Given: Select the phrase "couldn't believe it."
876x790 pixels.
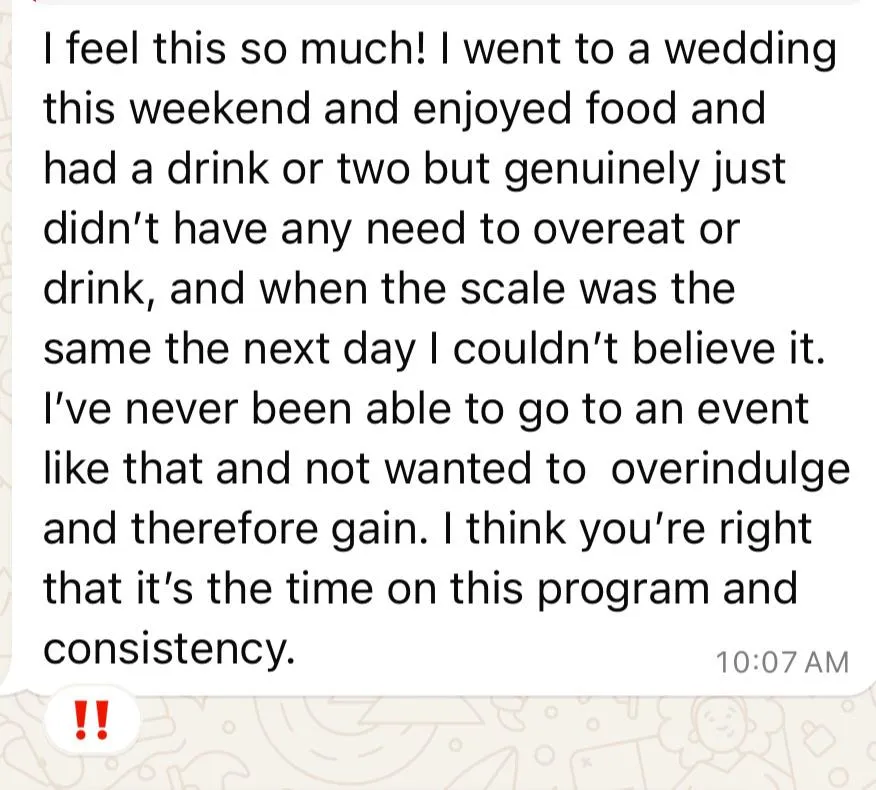Looking at the screenshot, I should (x=639, y=349).
